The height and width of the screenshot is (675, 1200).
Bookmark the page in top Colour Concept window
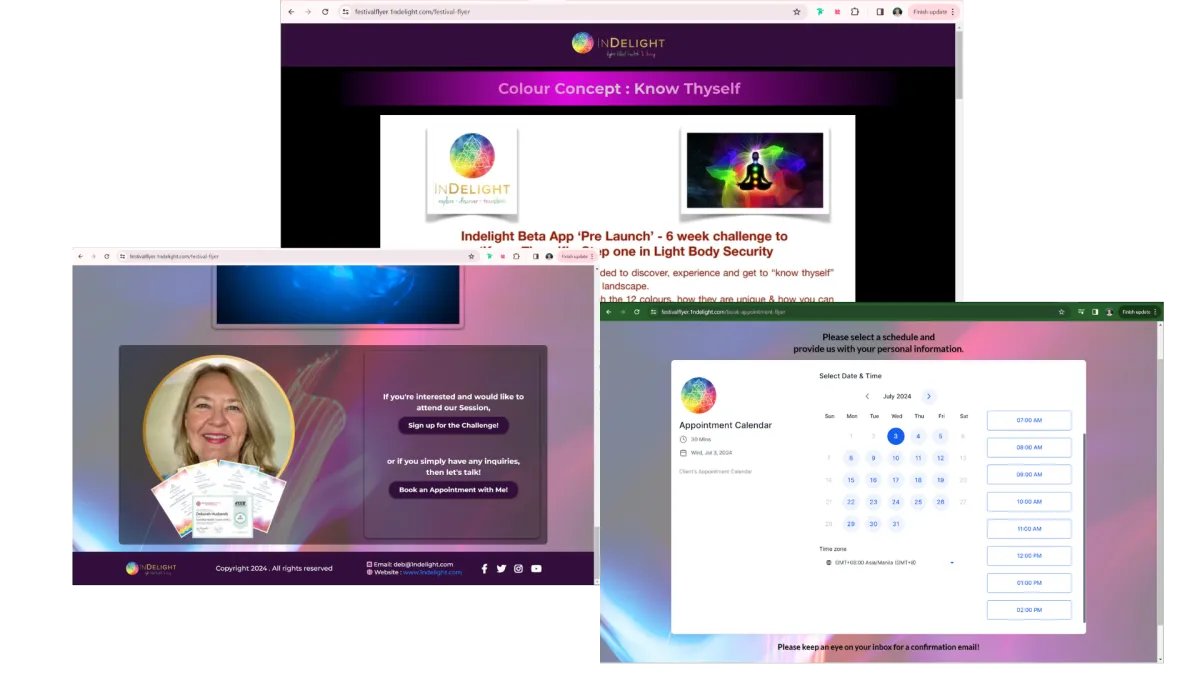(797, 12)
